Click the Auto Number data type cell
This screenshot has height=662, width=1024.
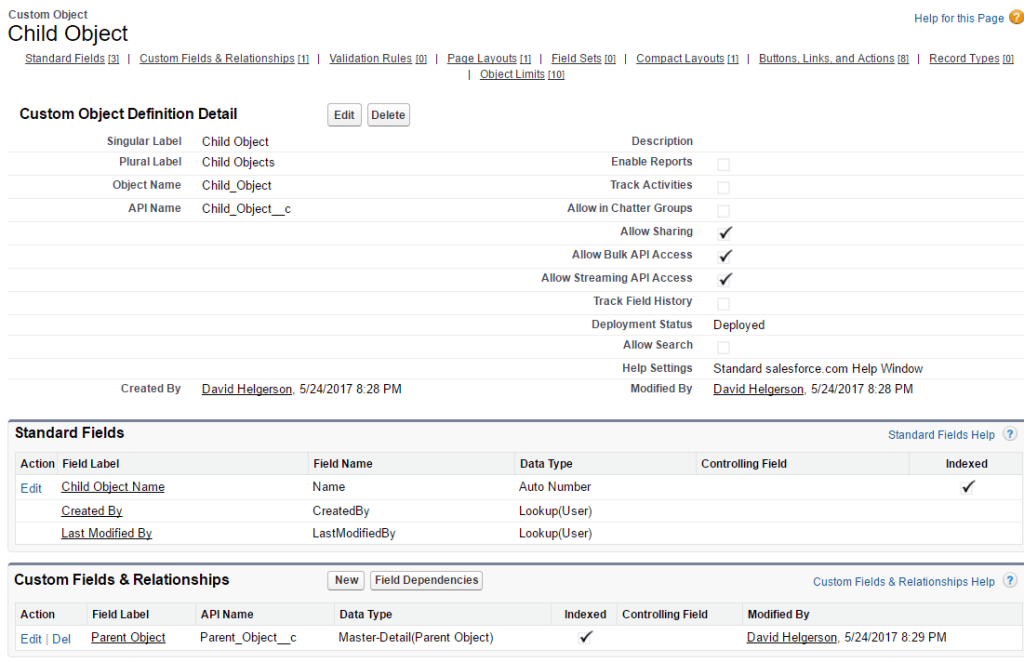tap(555, 486)
